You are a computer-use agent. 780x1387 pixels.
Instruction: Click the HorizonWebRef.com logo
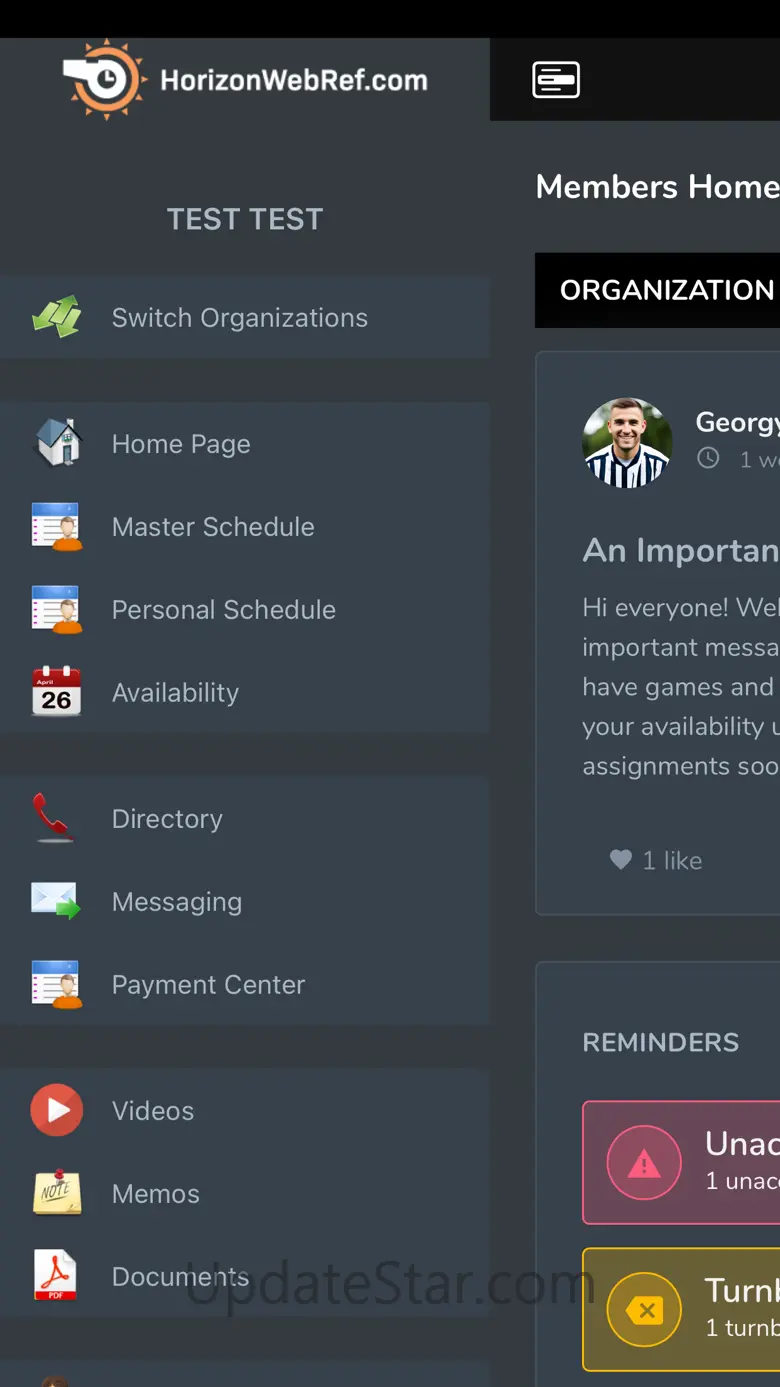click(x=245, y=80)
